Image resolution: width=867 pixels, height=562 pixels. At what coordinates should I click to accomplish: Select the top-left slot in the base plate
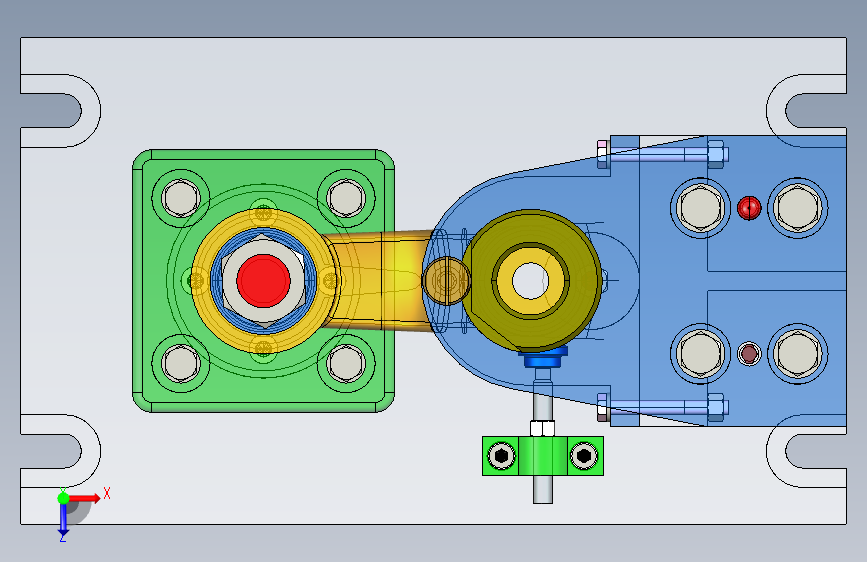pos(51,111)
